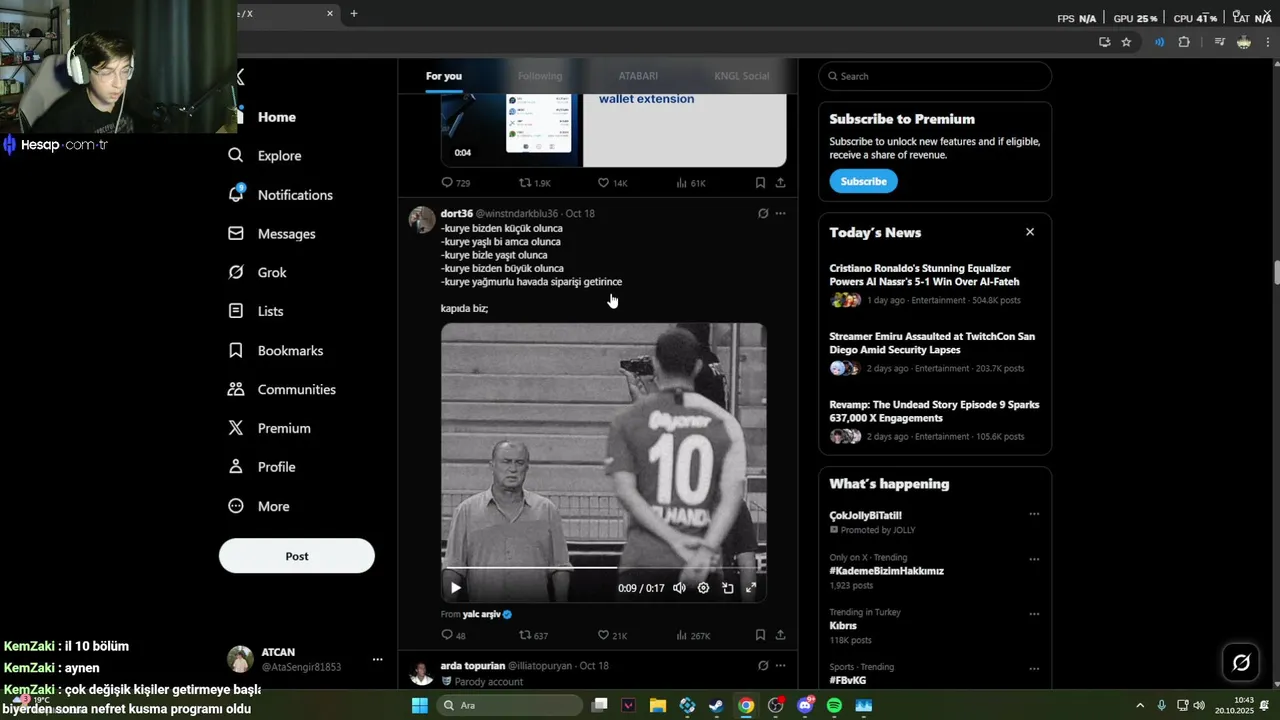Click the Subscribe button for Premium
1280x720 pixels.
863,181
